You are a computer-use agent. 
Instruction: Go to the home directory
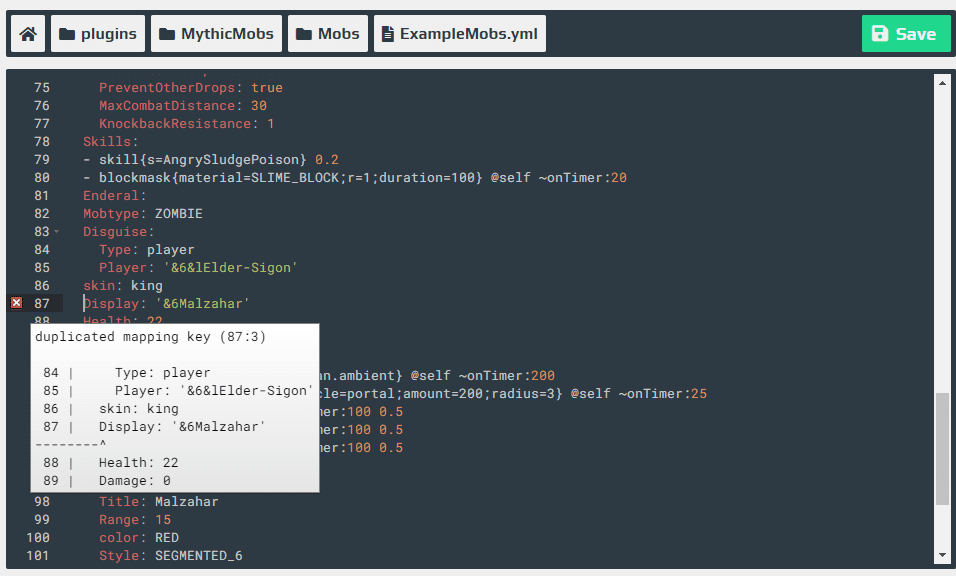click(28, 34)
